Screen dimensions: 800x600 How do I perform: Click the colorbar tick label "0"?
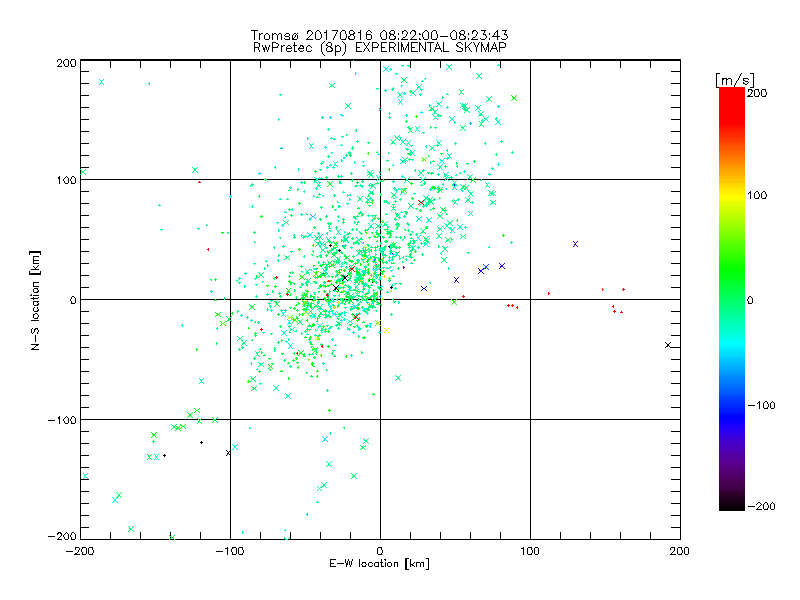click(x=750, y=300)
